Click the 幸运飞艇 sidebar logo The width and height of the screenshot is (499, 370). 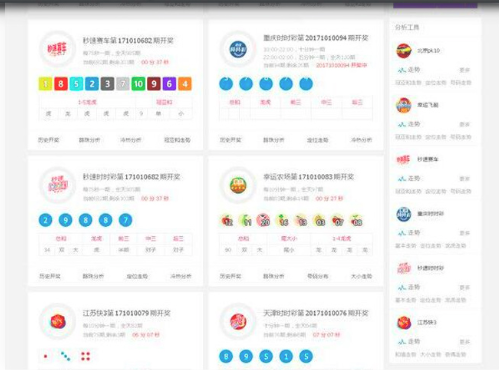[404, 105]
